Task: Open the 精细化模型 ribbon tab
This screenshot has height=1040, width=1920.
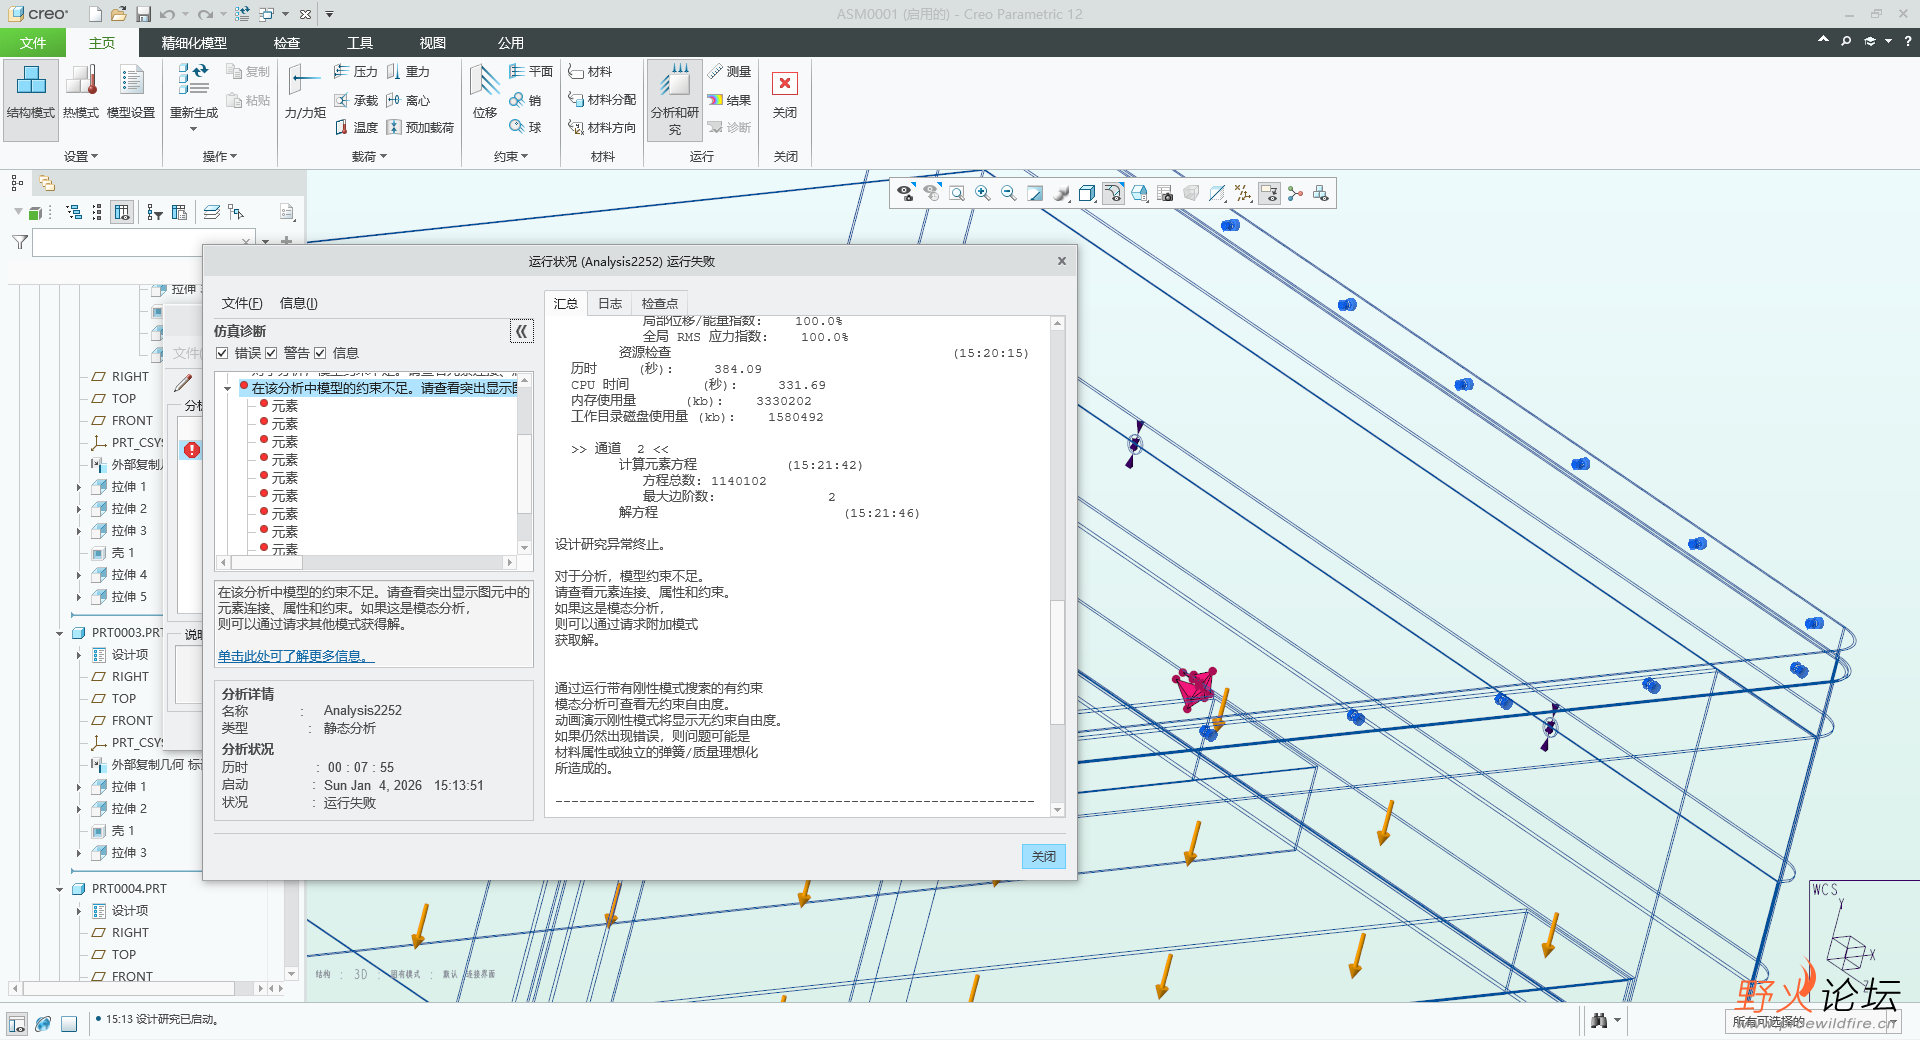Action: pos(194,43)
